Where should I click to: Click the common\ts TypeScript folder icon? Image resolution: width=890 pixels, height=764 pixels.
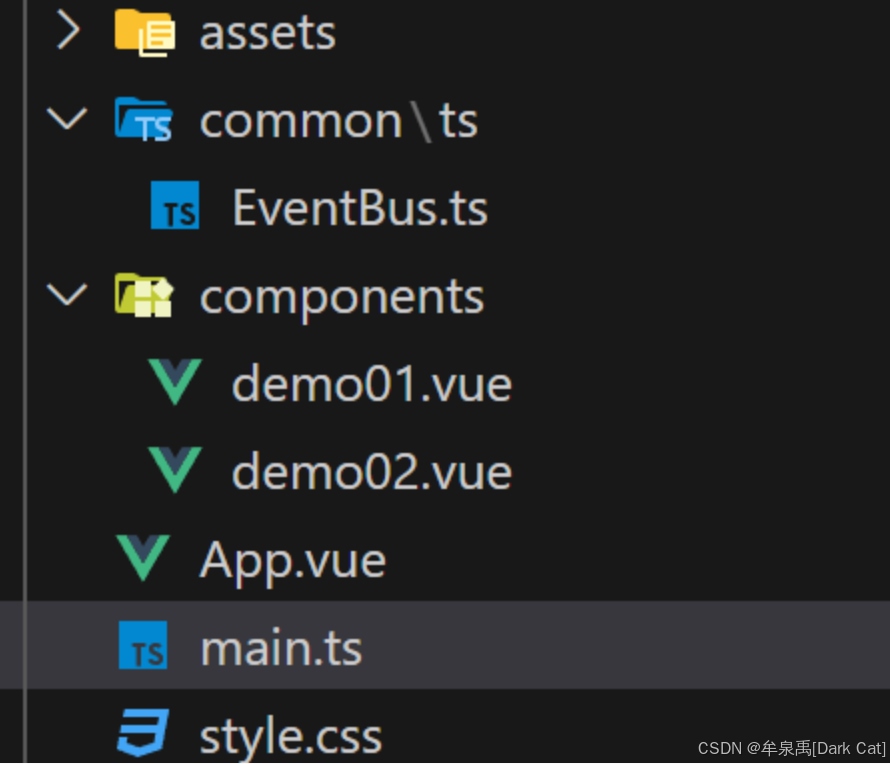(x=144, y=120)
